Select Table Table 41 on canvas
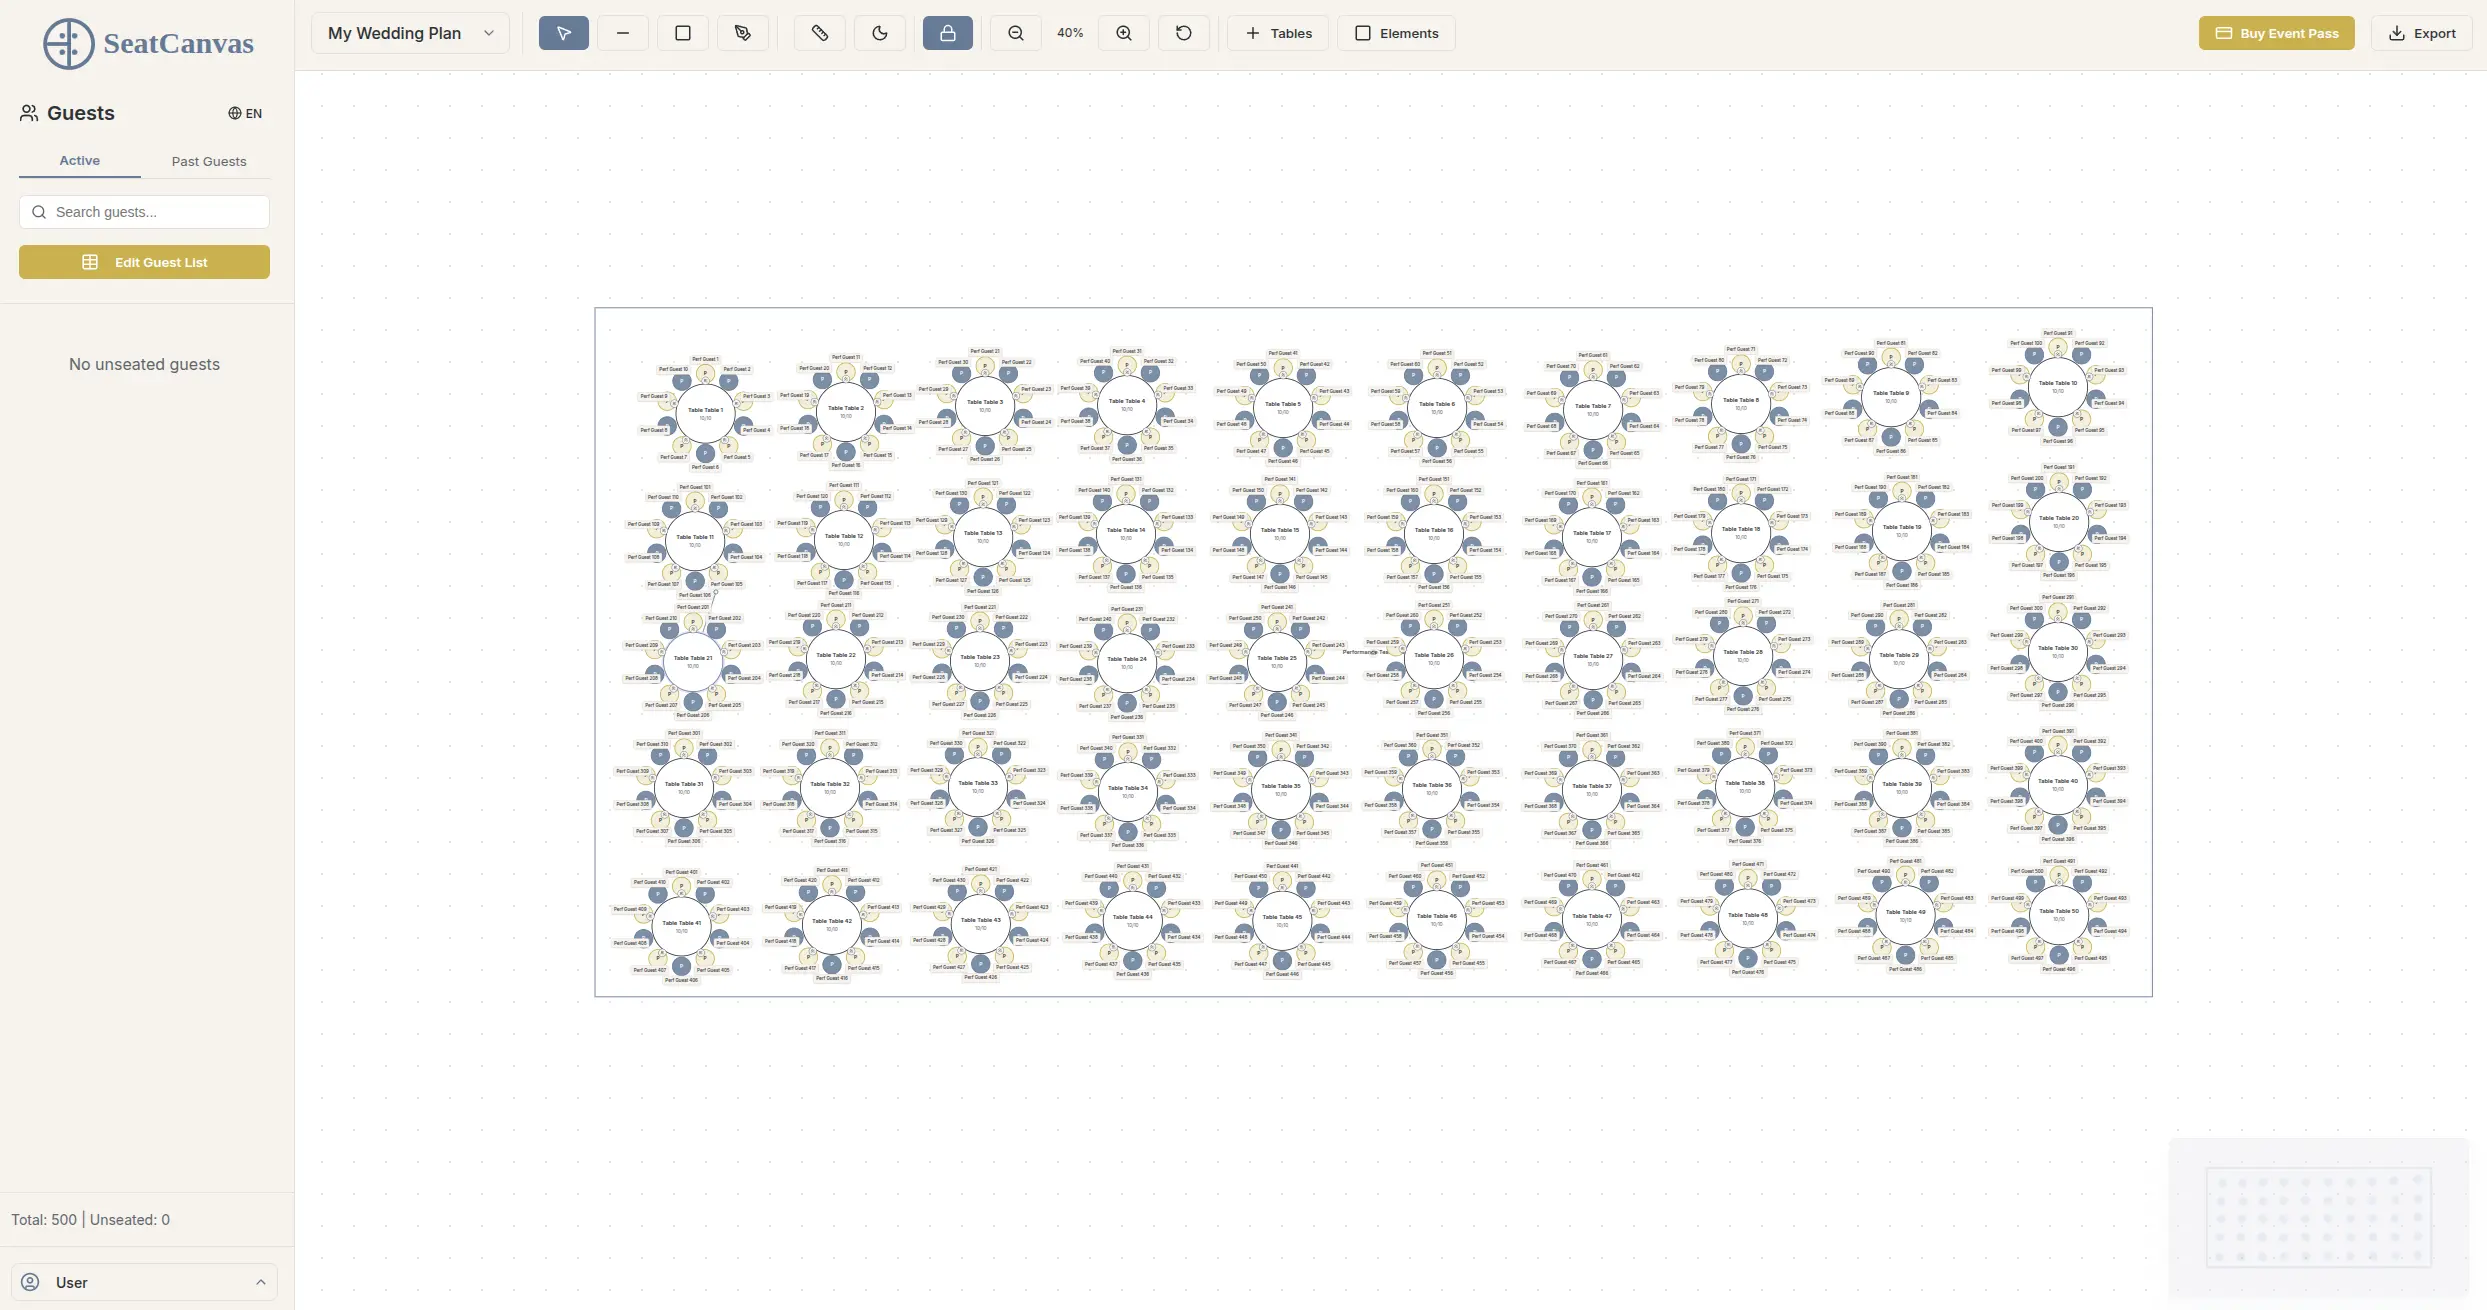This screenshot has width=2487, height=1310. (682, 926)
